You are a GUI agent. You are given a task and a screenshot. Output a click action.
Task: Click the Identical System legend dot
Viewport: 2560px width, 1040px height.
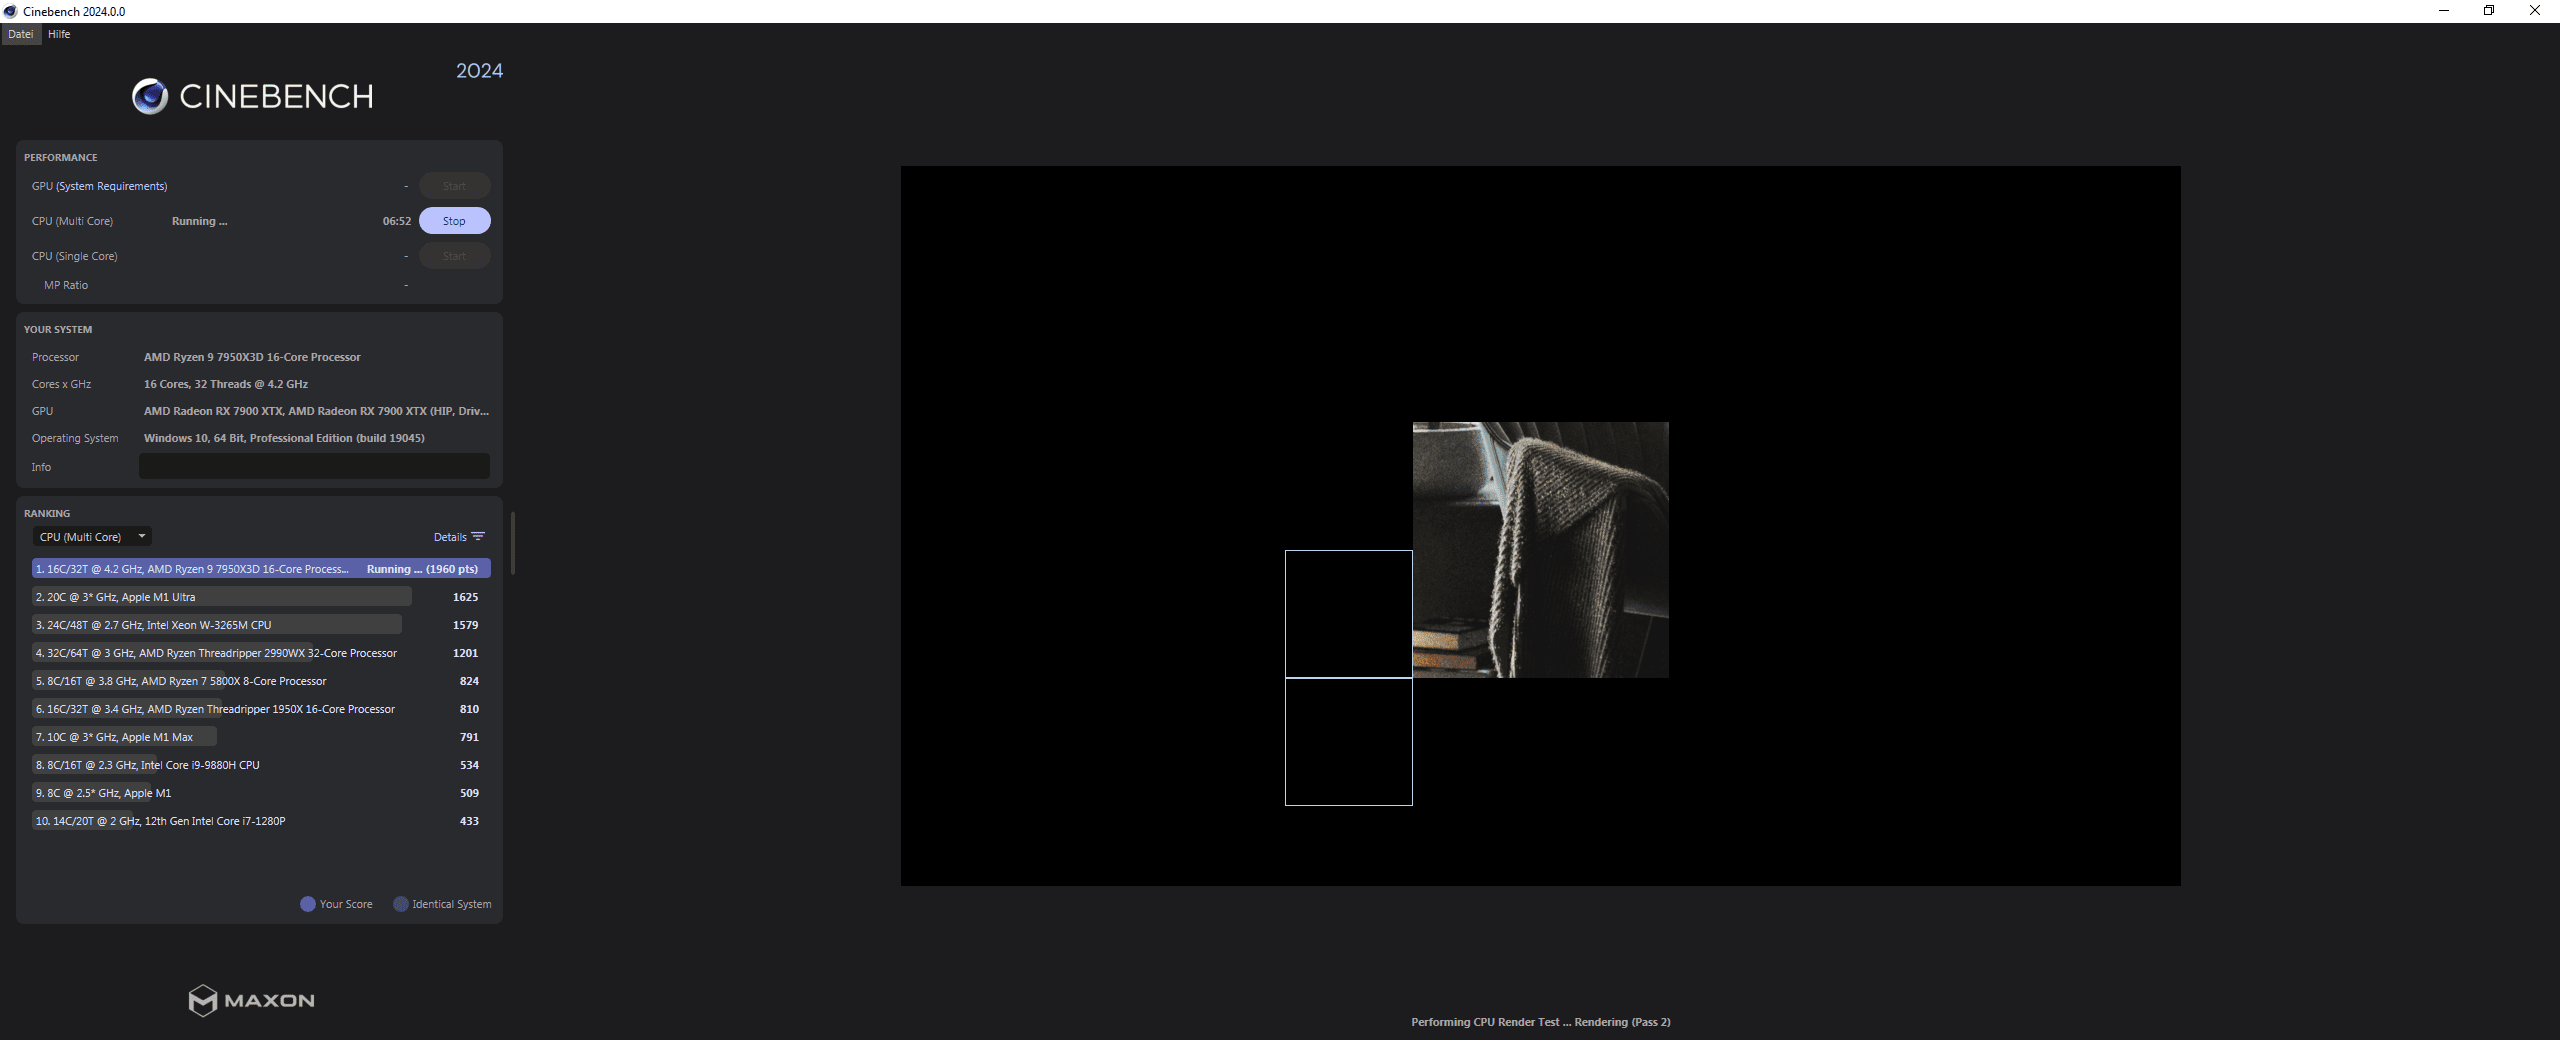pos(401,904)
